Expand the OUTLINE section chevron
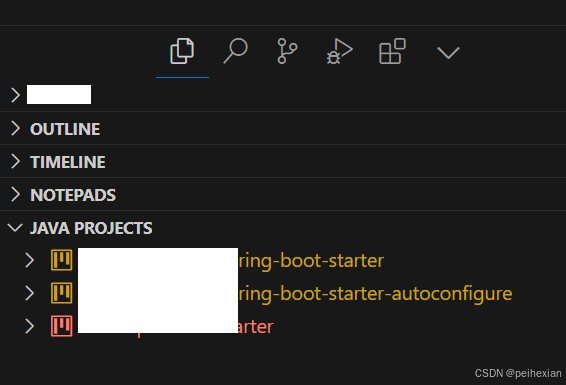 pyautogui.click(x=15, y=128)
